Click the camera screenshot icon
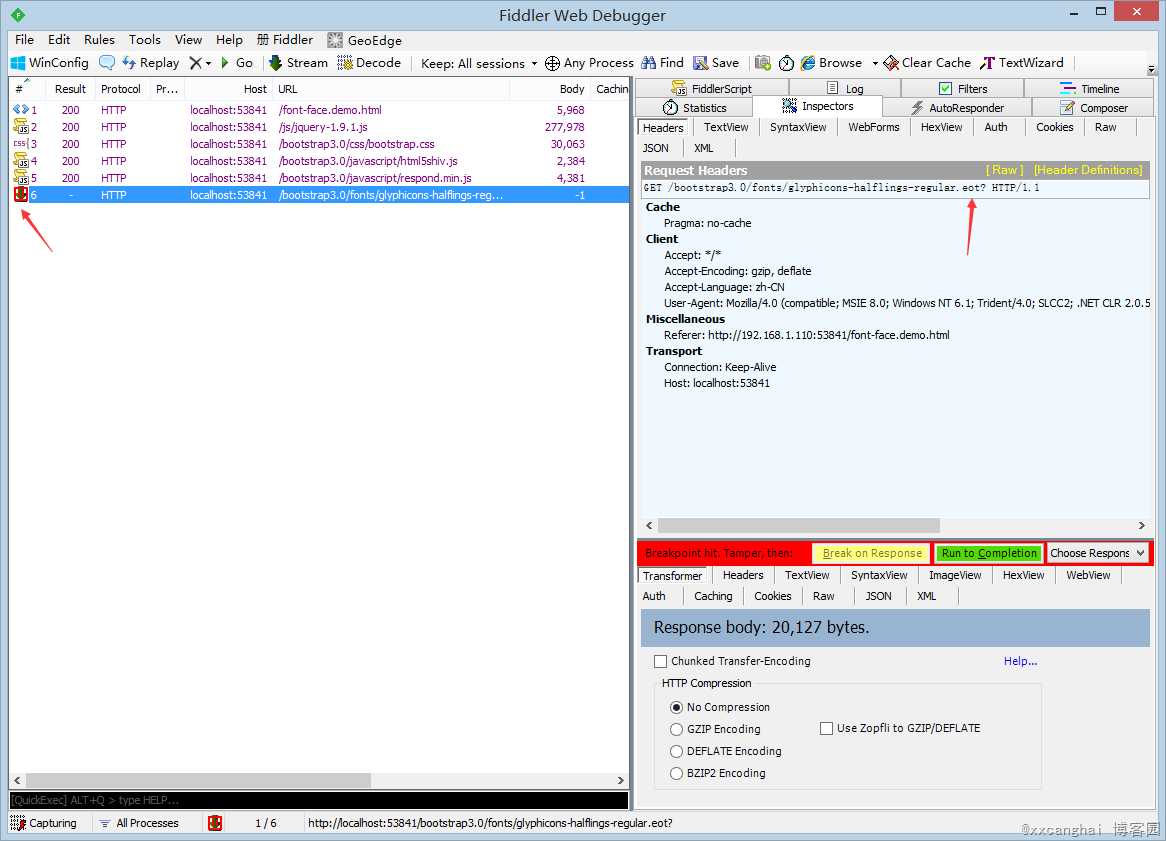This screenshot has width=1166, height=841. pyautogui.click(x=762, y=63)
